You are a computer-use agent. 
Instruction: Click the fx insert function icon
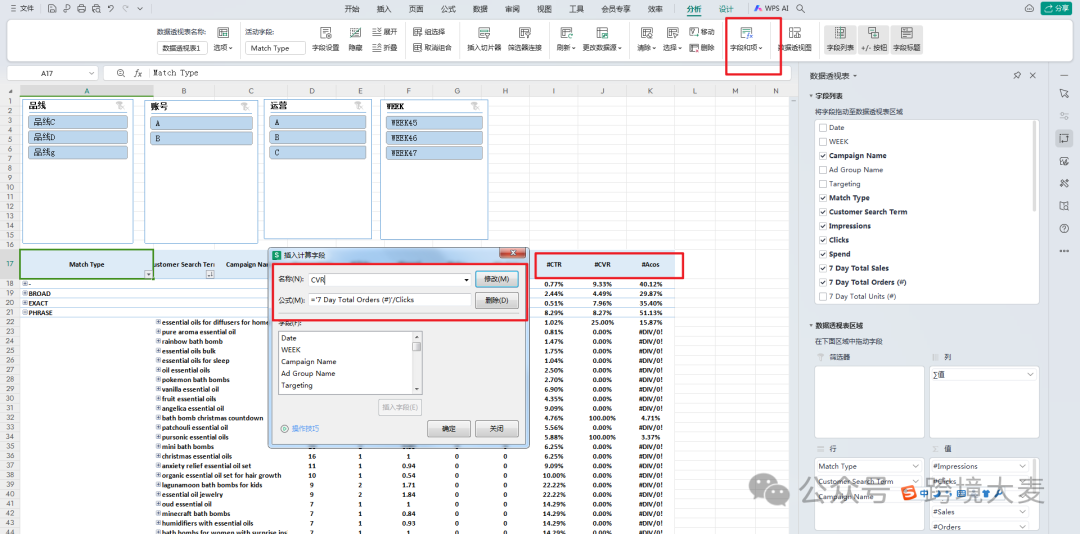tap(138, 72)
